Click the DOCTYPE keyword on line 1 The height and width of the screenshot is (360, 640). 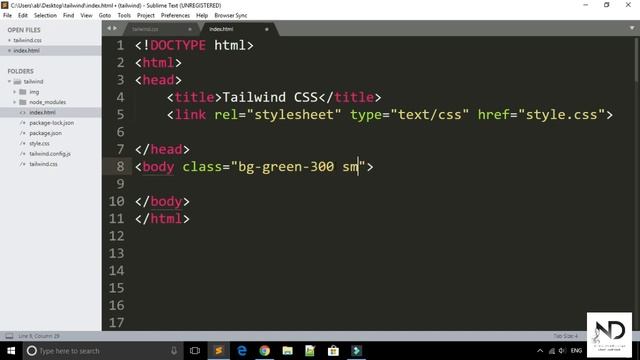178,45
